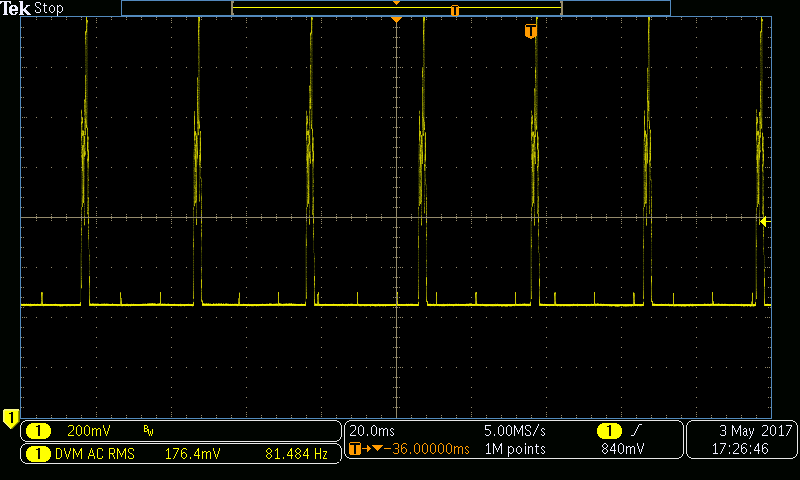Click the DVM AC RMS label
Image resolution: width=800 pixels, height=480 pixels.
95,453
